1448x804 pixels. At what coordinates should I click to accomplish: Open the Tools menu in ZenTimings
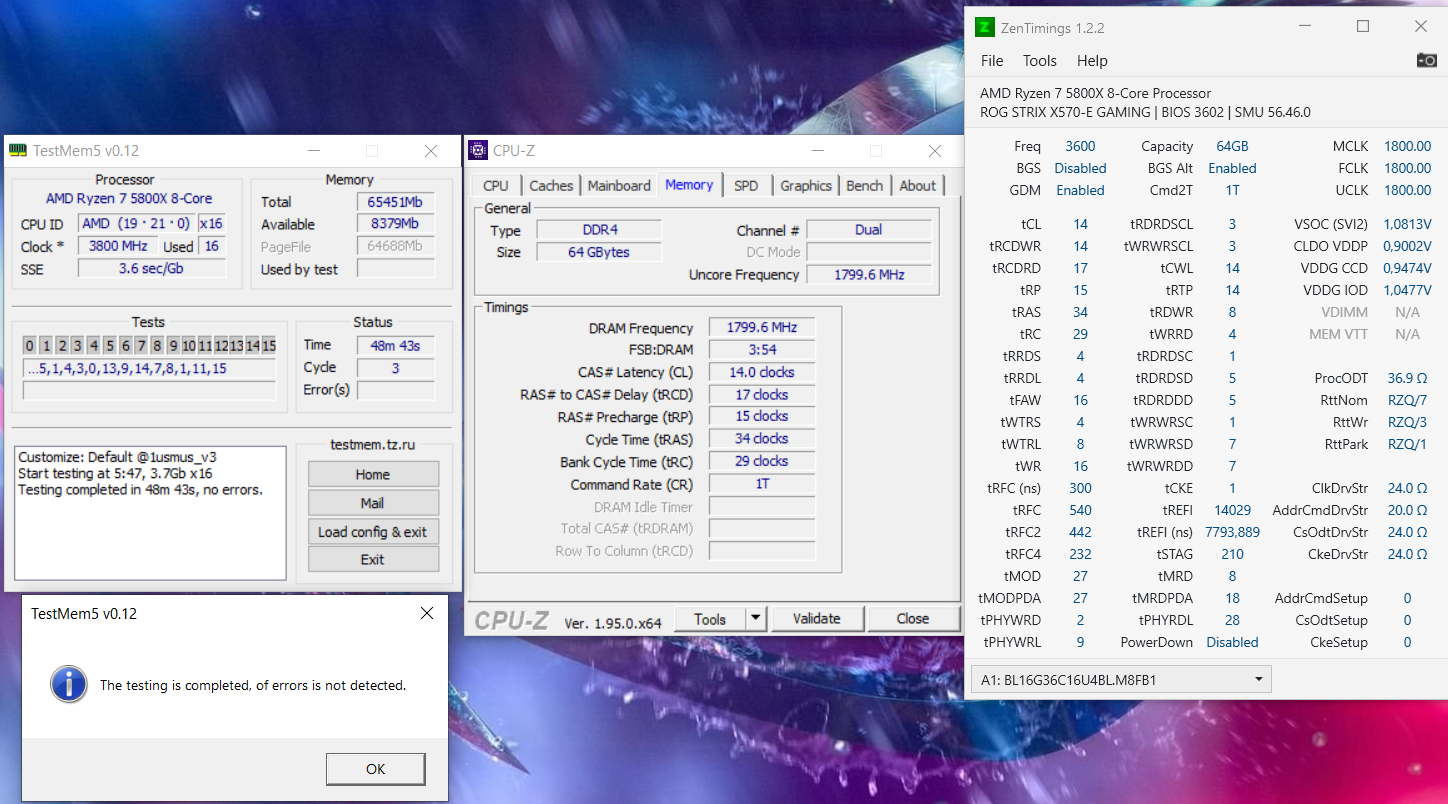[x=1040, y=61]
